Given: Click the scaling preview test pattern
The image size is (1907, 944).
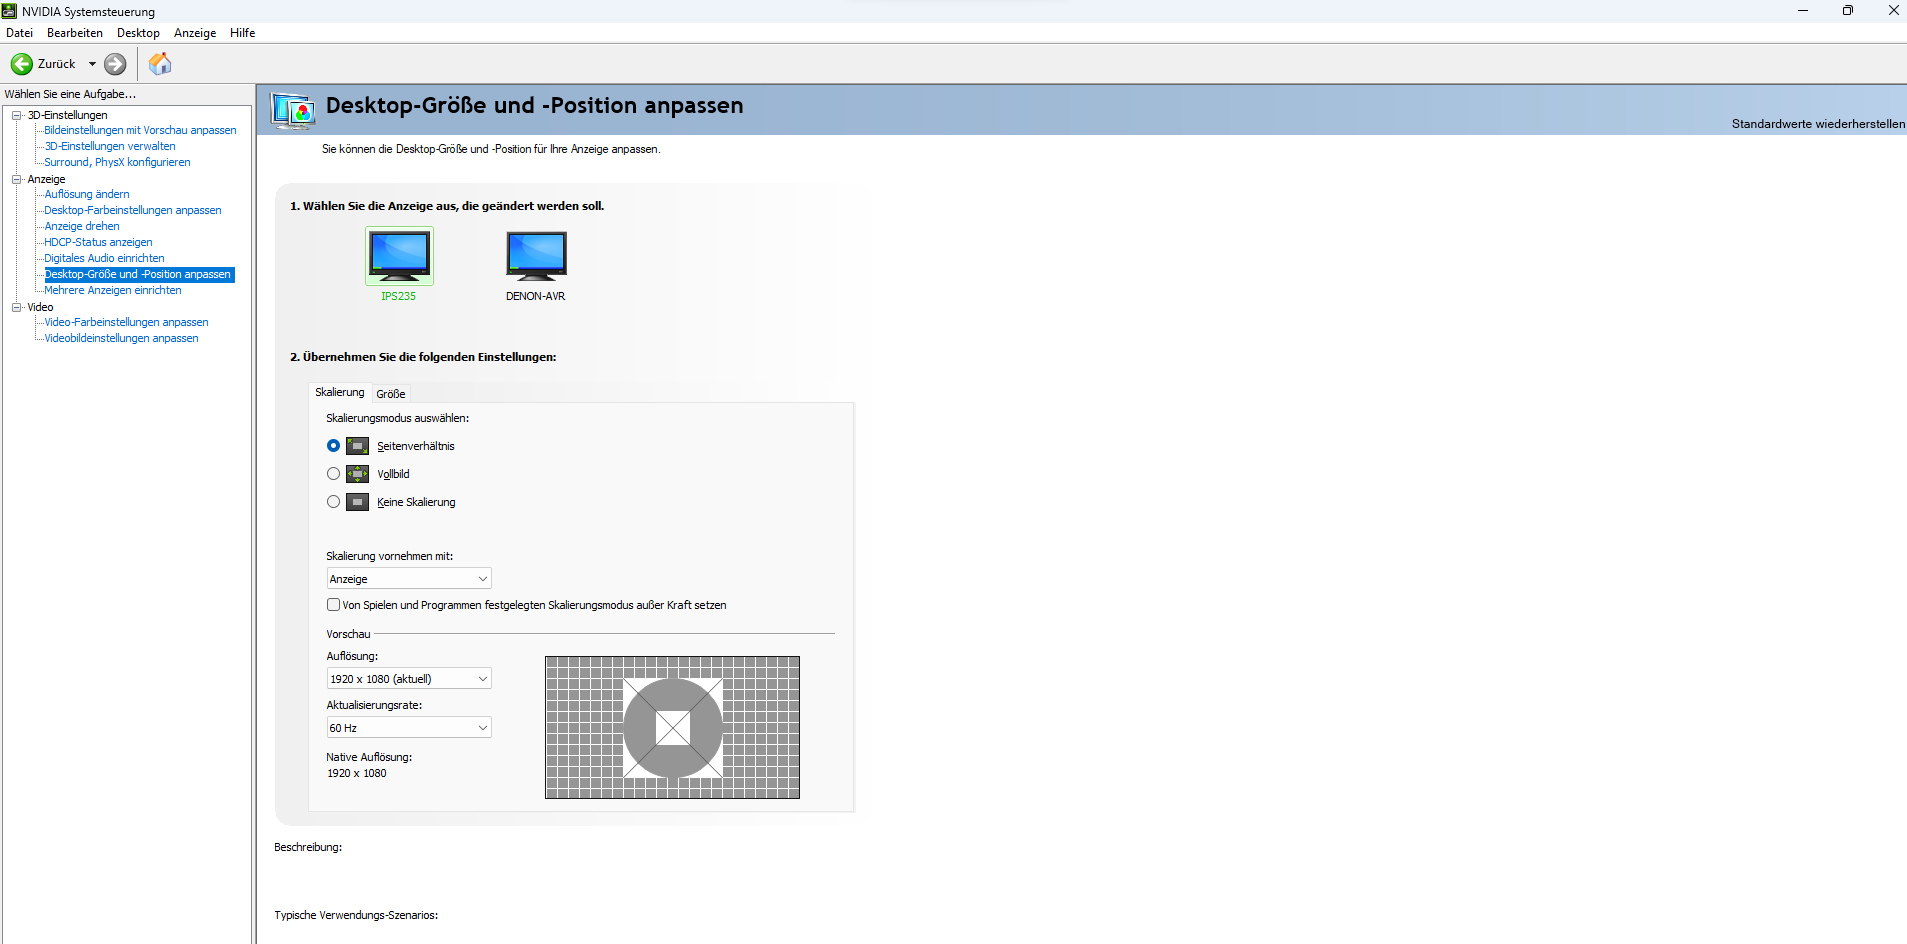Looking at the screenshot, I should [x=672, y=727].
